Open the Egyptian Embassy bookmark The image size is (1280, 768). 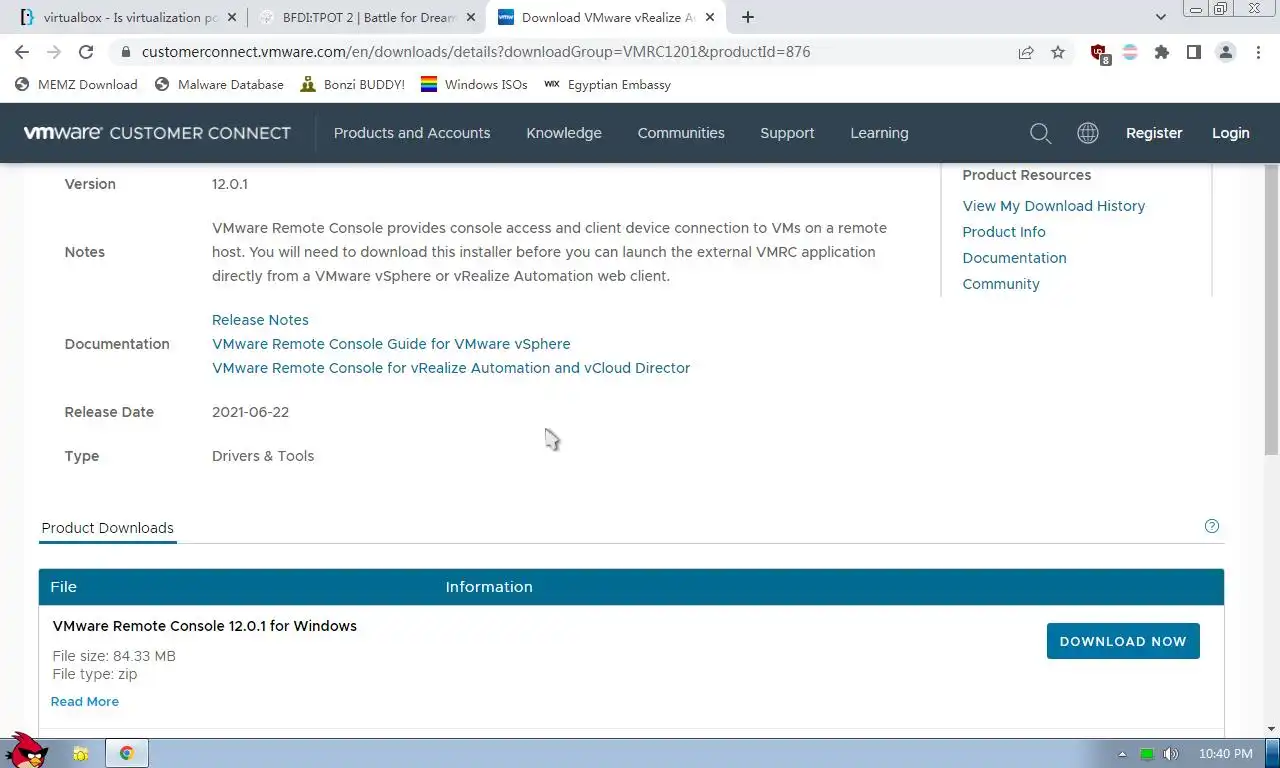pyautogui.click(x=607, y=85)
